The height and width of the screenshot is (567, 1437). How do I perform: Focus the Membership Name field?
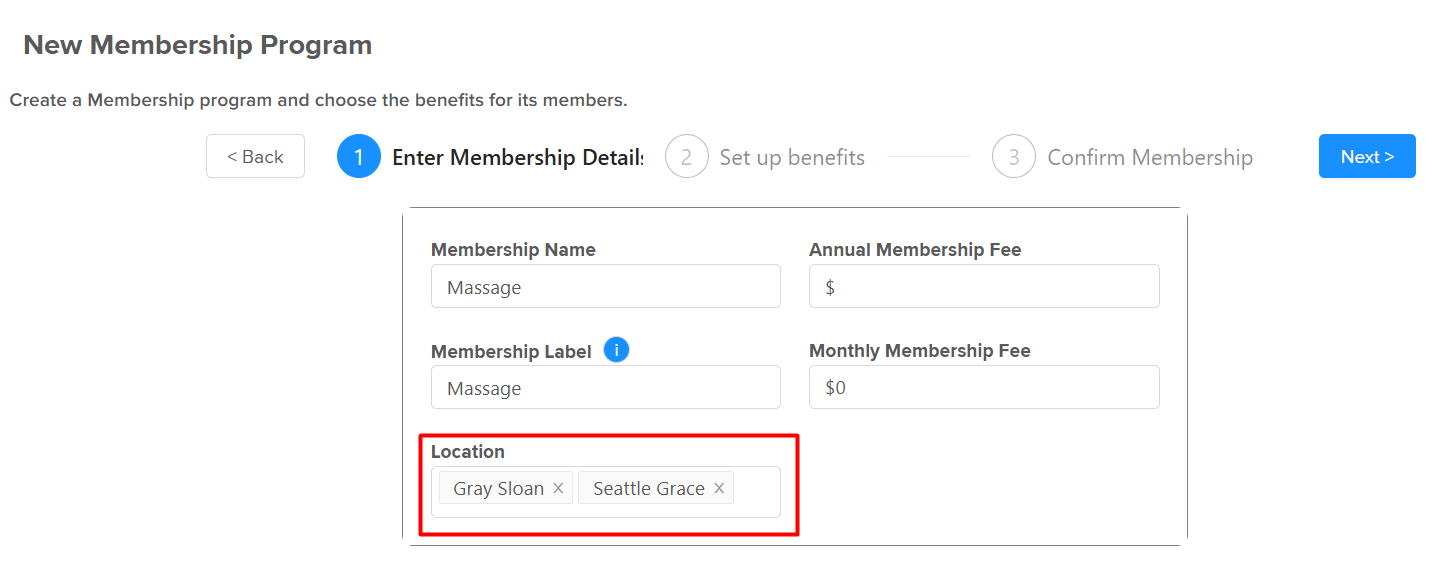(x=606, y=286)
